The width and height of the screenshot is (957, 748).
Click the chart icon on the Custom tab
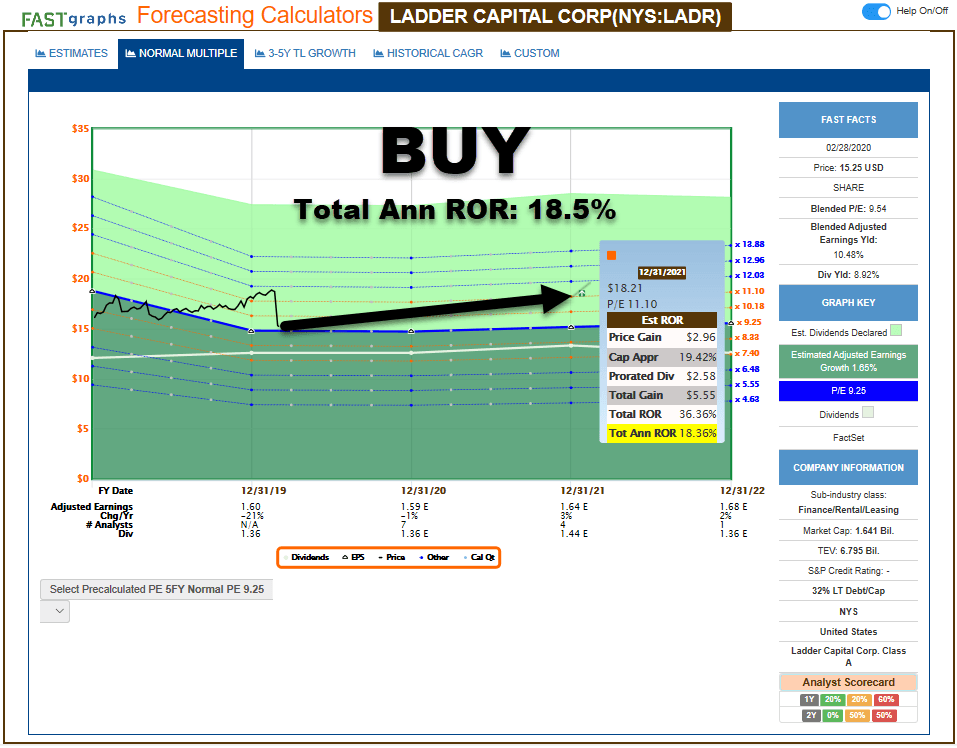point(505,54)
